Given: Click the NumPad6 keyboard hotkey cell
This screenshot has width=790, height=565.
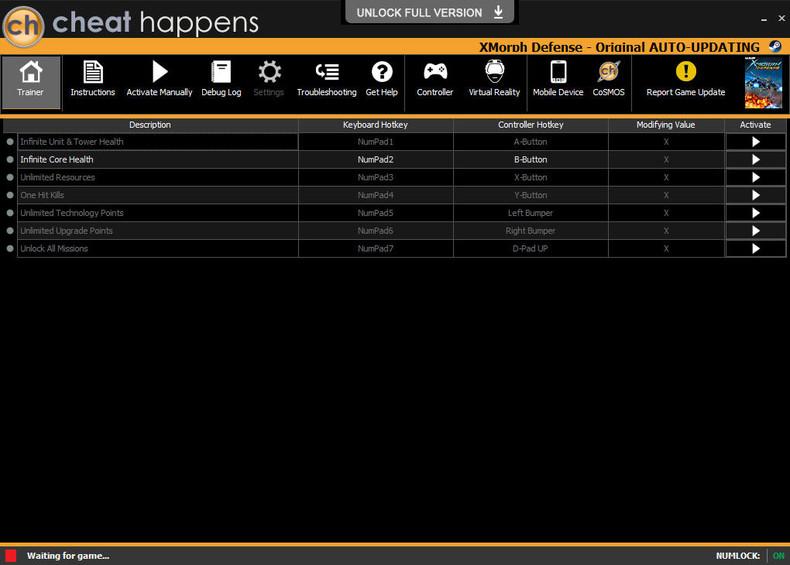Looking at the screenshot, I should coord(375,231).
